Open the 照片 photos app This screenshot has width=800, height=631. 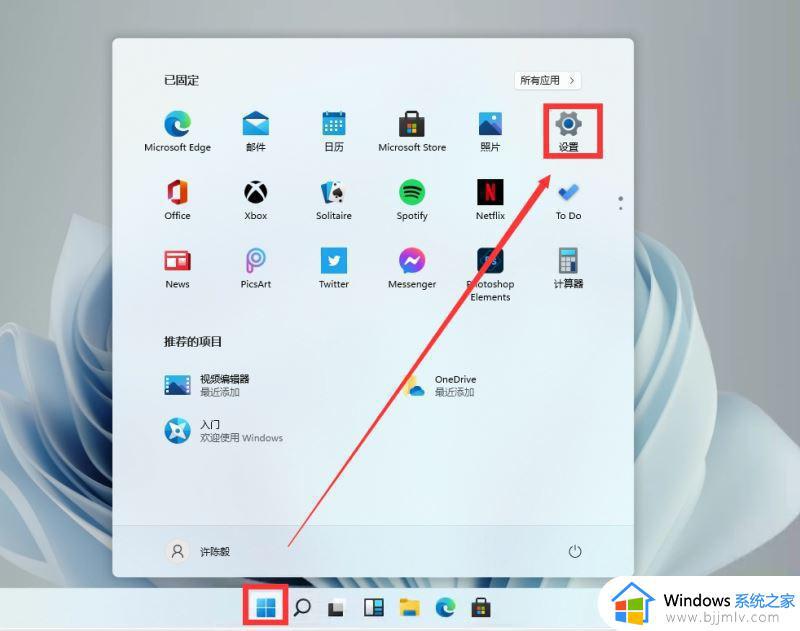click(x=490, y=131)
